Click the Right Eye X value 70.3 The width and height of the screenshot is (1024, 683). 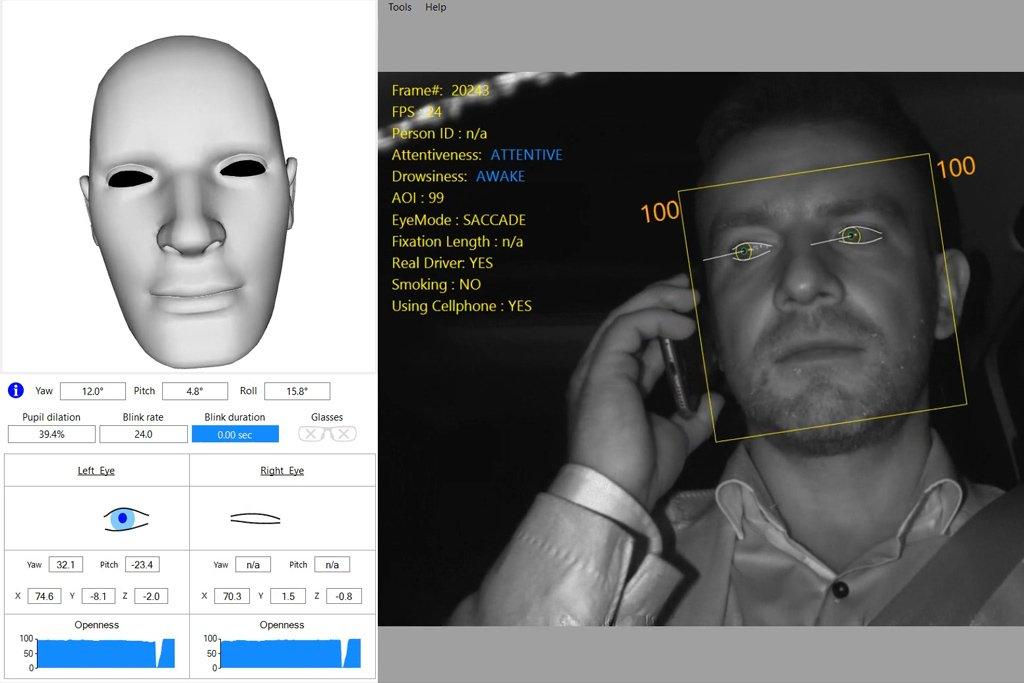tap(230, 596)
